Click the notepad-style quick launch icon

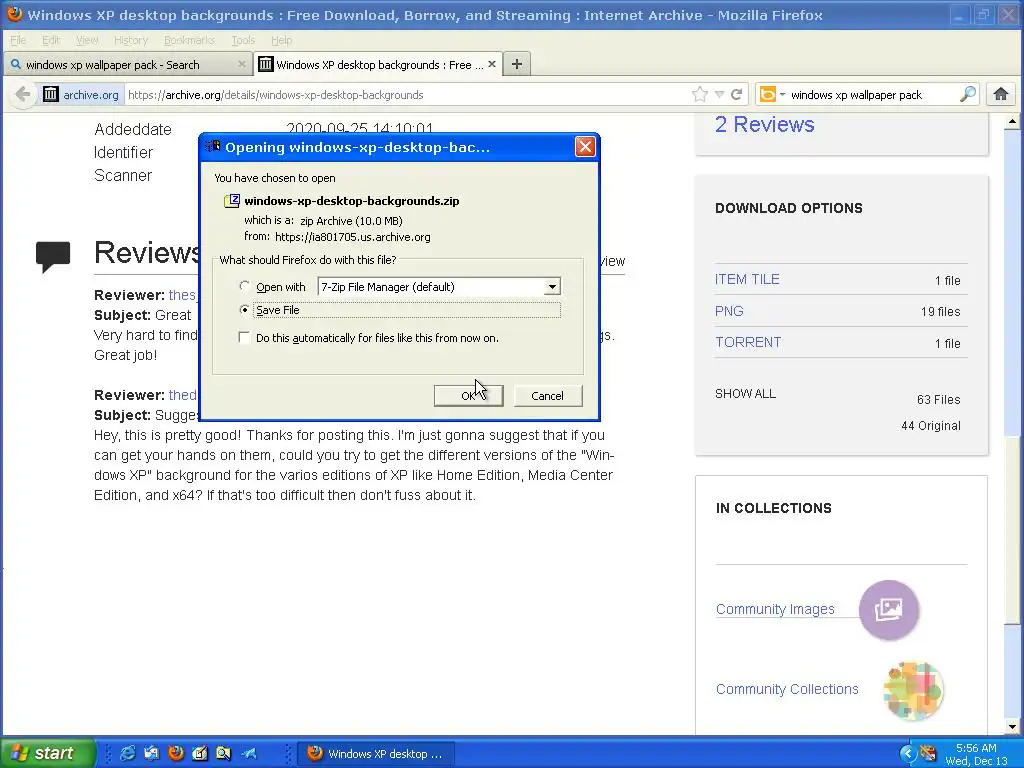tap(199, 753)
